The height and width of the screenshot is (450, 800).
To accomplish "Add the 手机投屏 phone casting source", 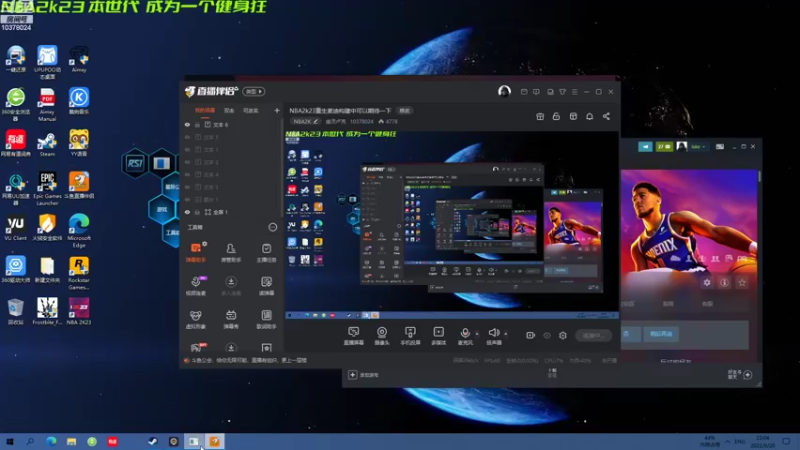I will click(410, 336).
